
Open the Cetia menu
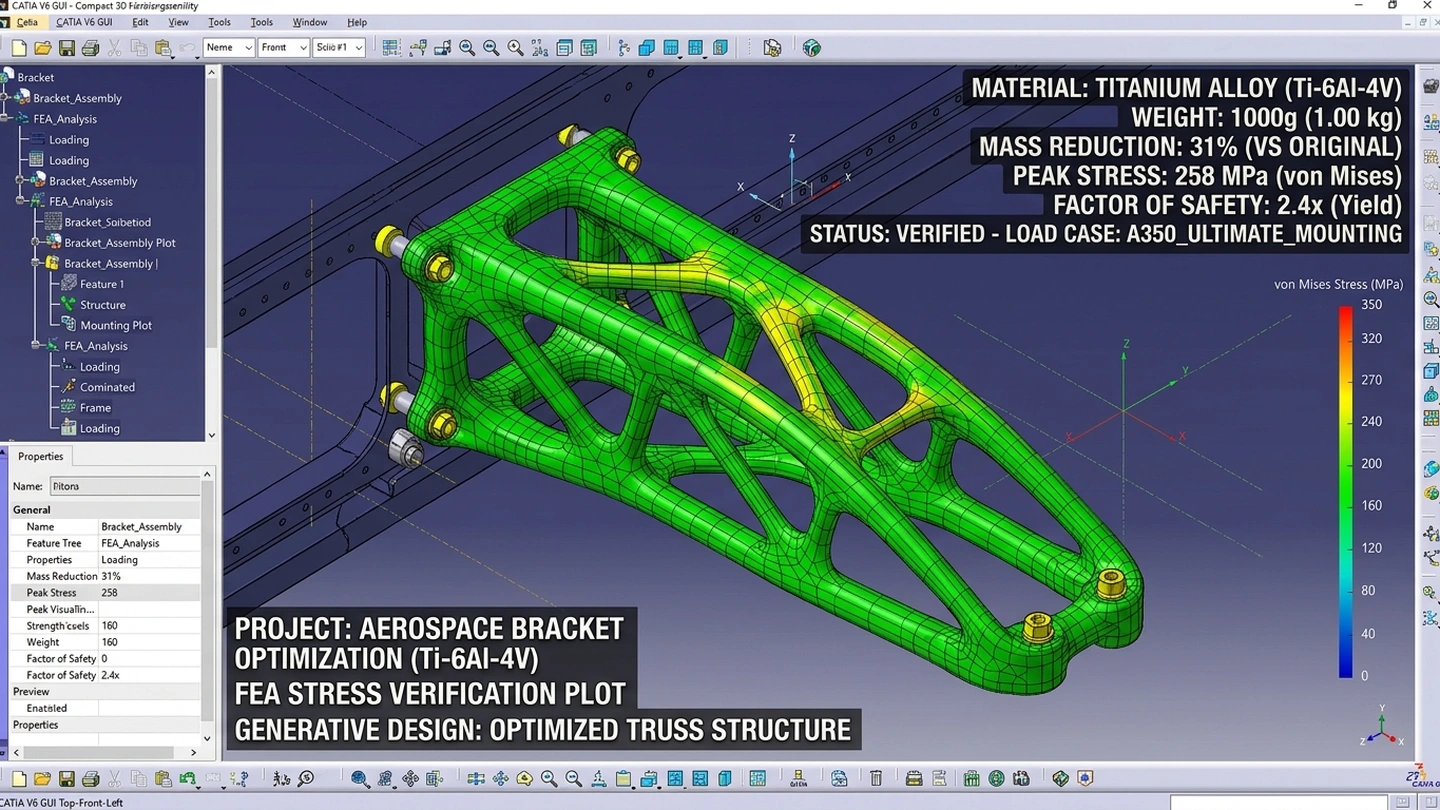27,22
